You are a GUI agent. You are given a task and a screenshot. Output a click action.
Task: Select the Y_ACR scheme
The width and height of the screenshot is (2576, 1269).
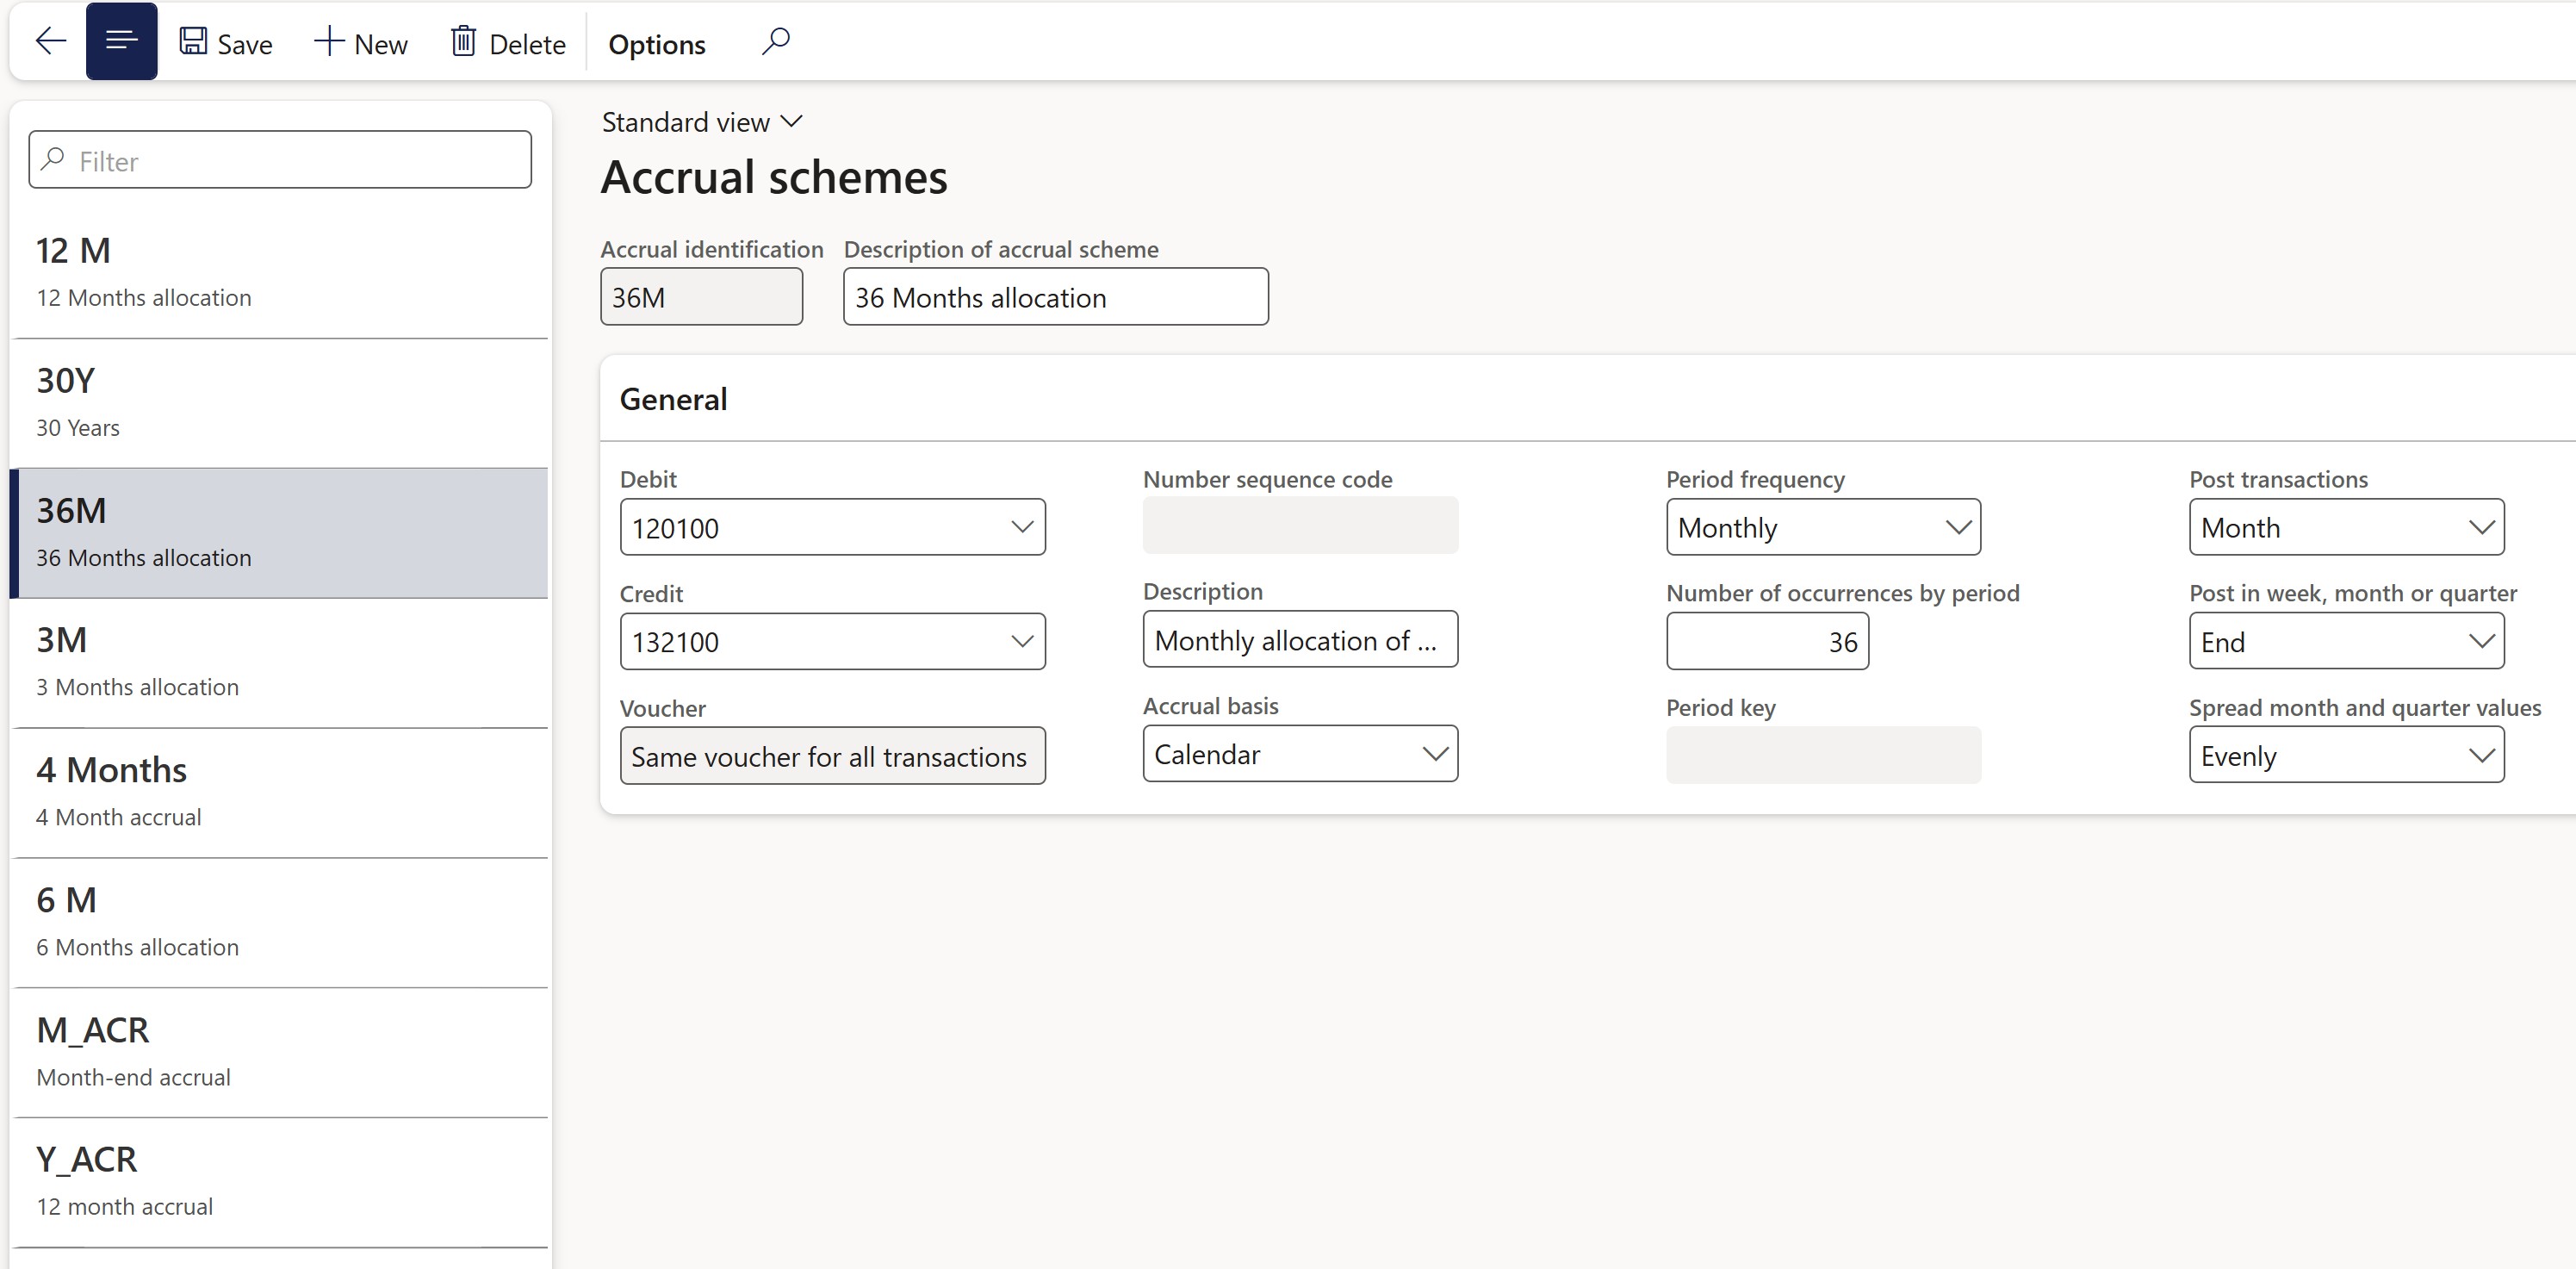(x=280, y=1183)
